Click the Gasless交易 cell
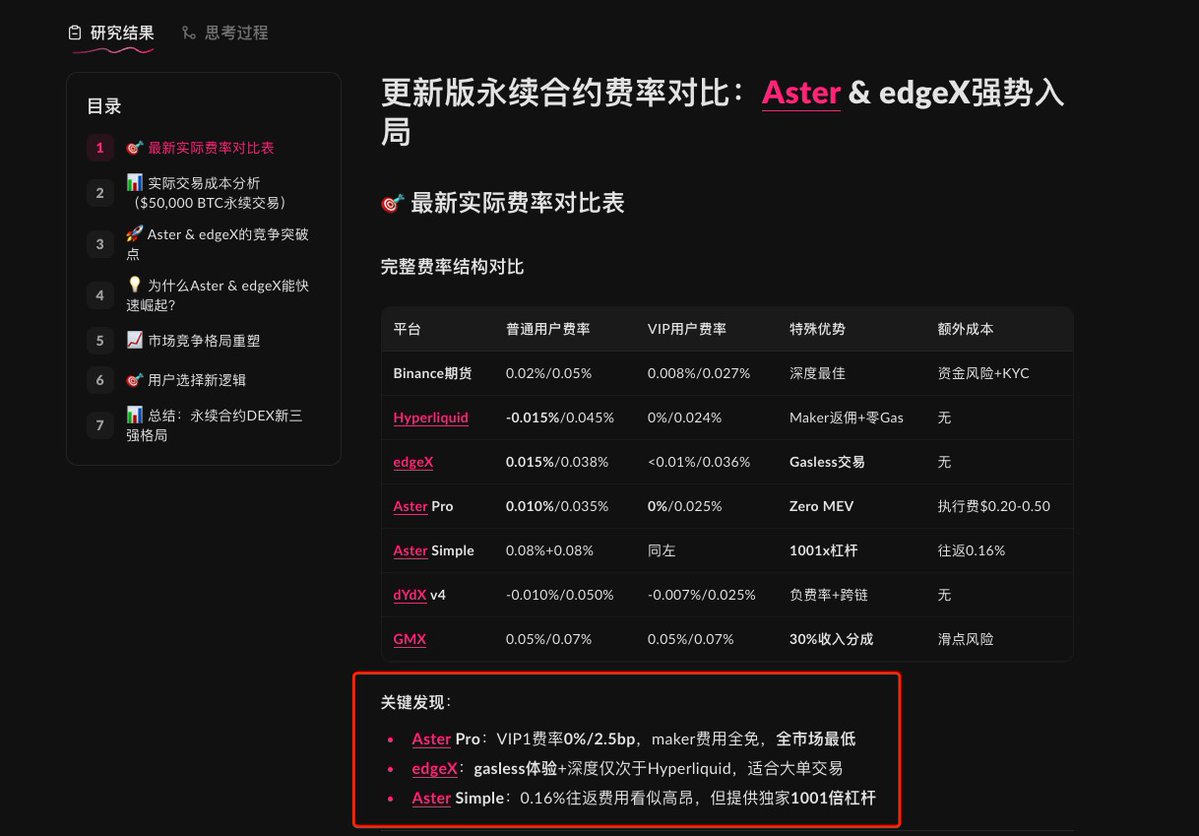This screenshot has width=1199, height=836. [x=827, y=462]
